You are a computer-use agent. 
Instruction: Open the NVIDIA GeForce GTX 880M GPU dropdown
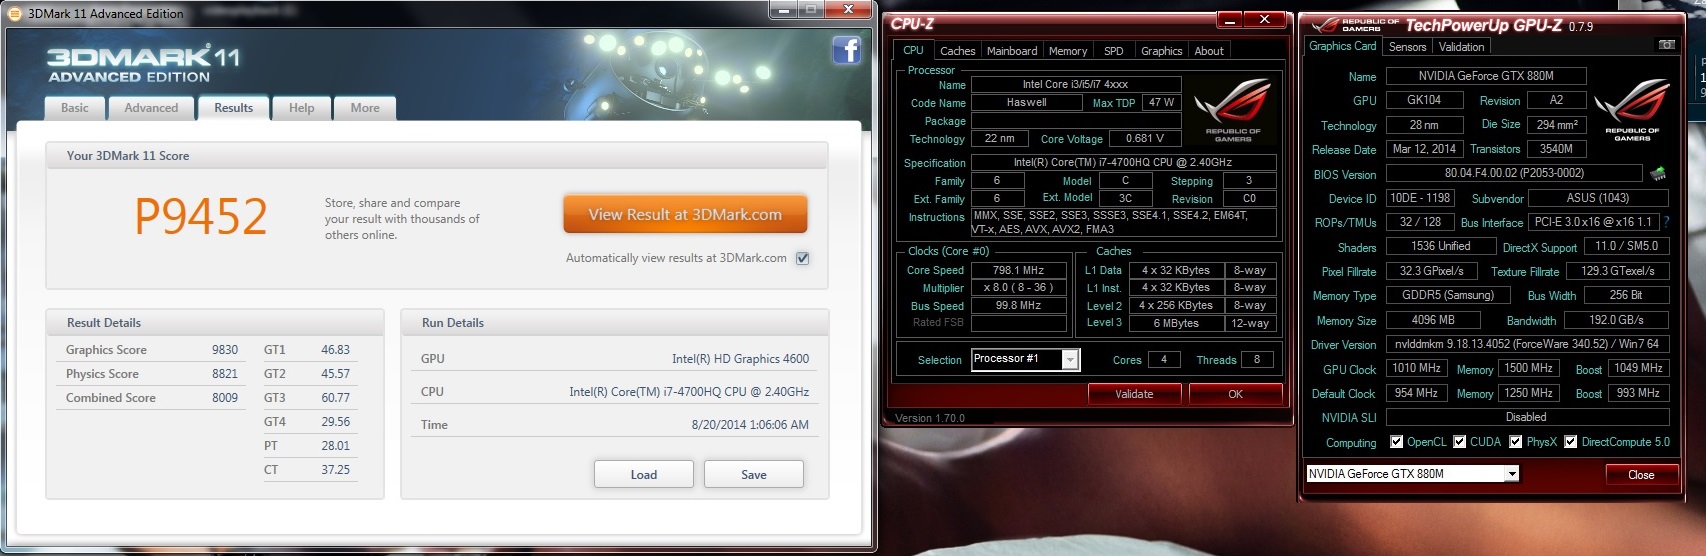[1511, 474]
